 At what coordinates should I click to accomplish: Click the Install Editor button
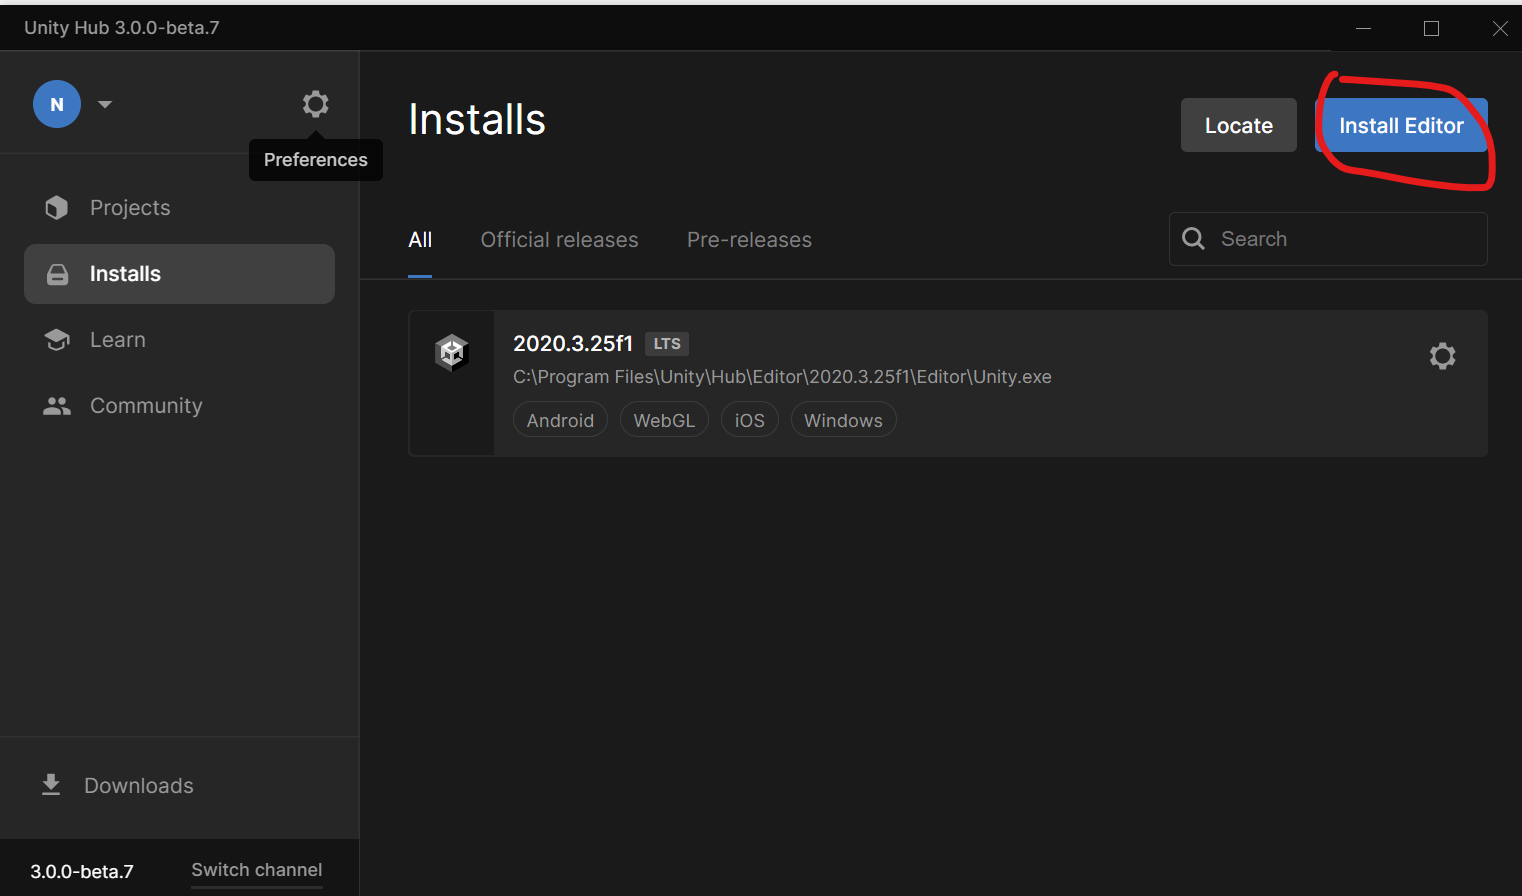pos(1401,125)
